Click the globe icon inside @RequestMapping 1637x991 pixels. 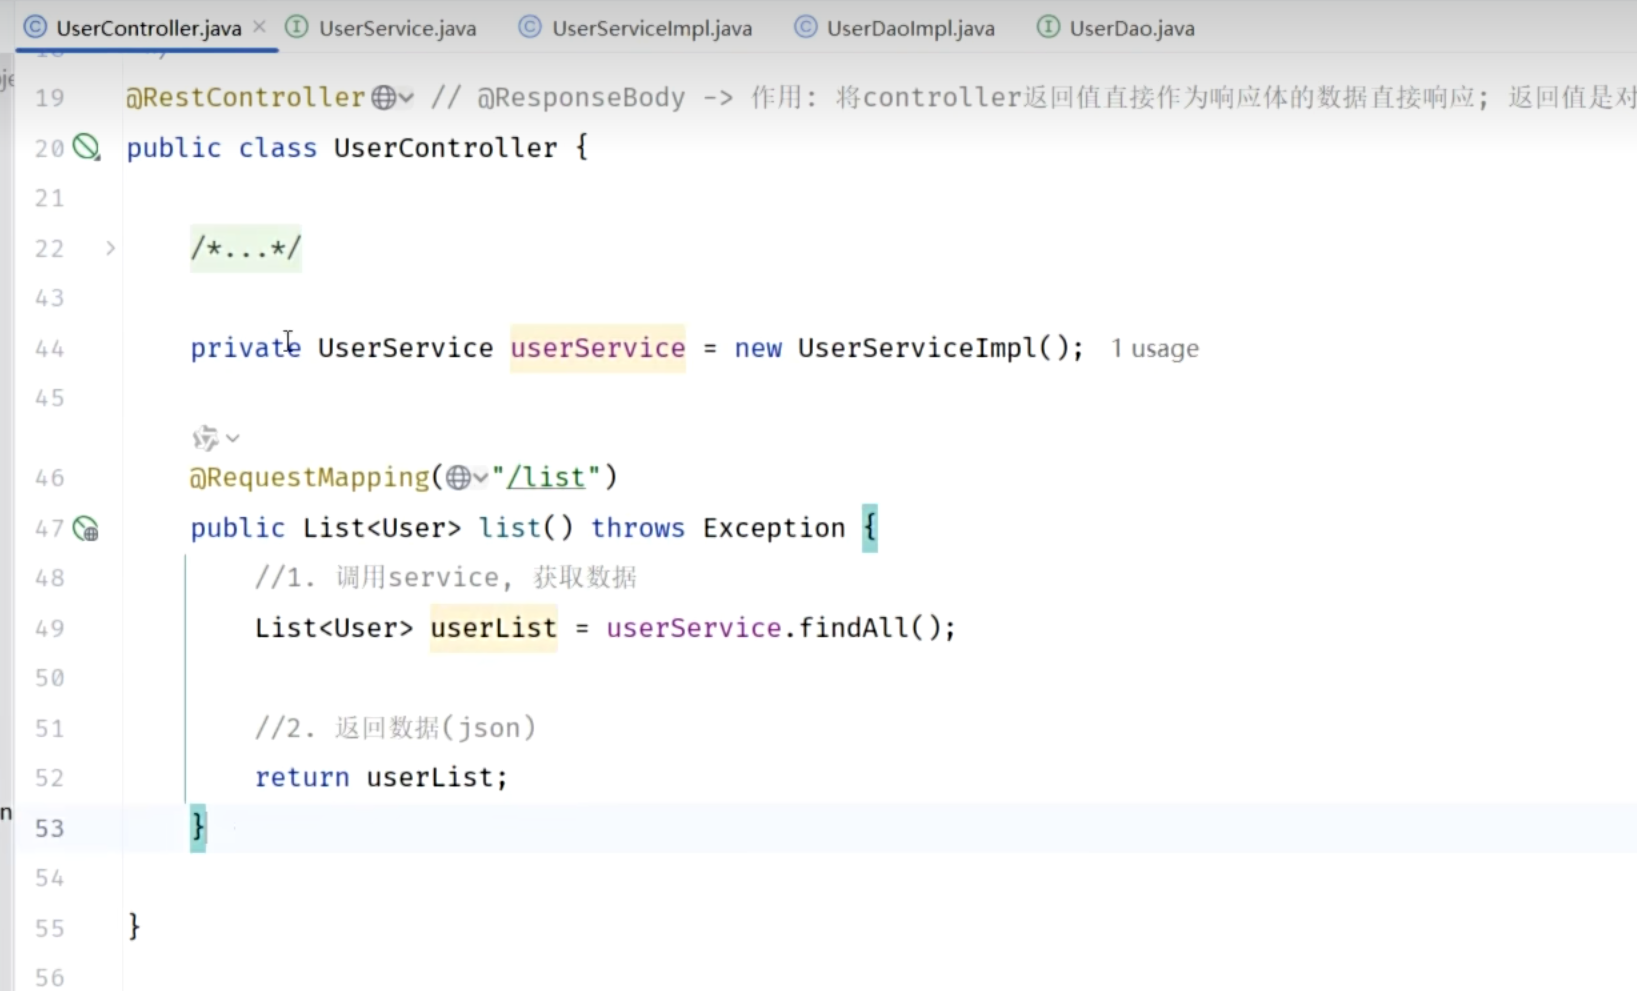tap(458, 478)
